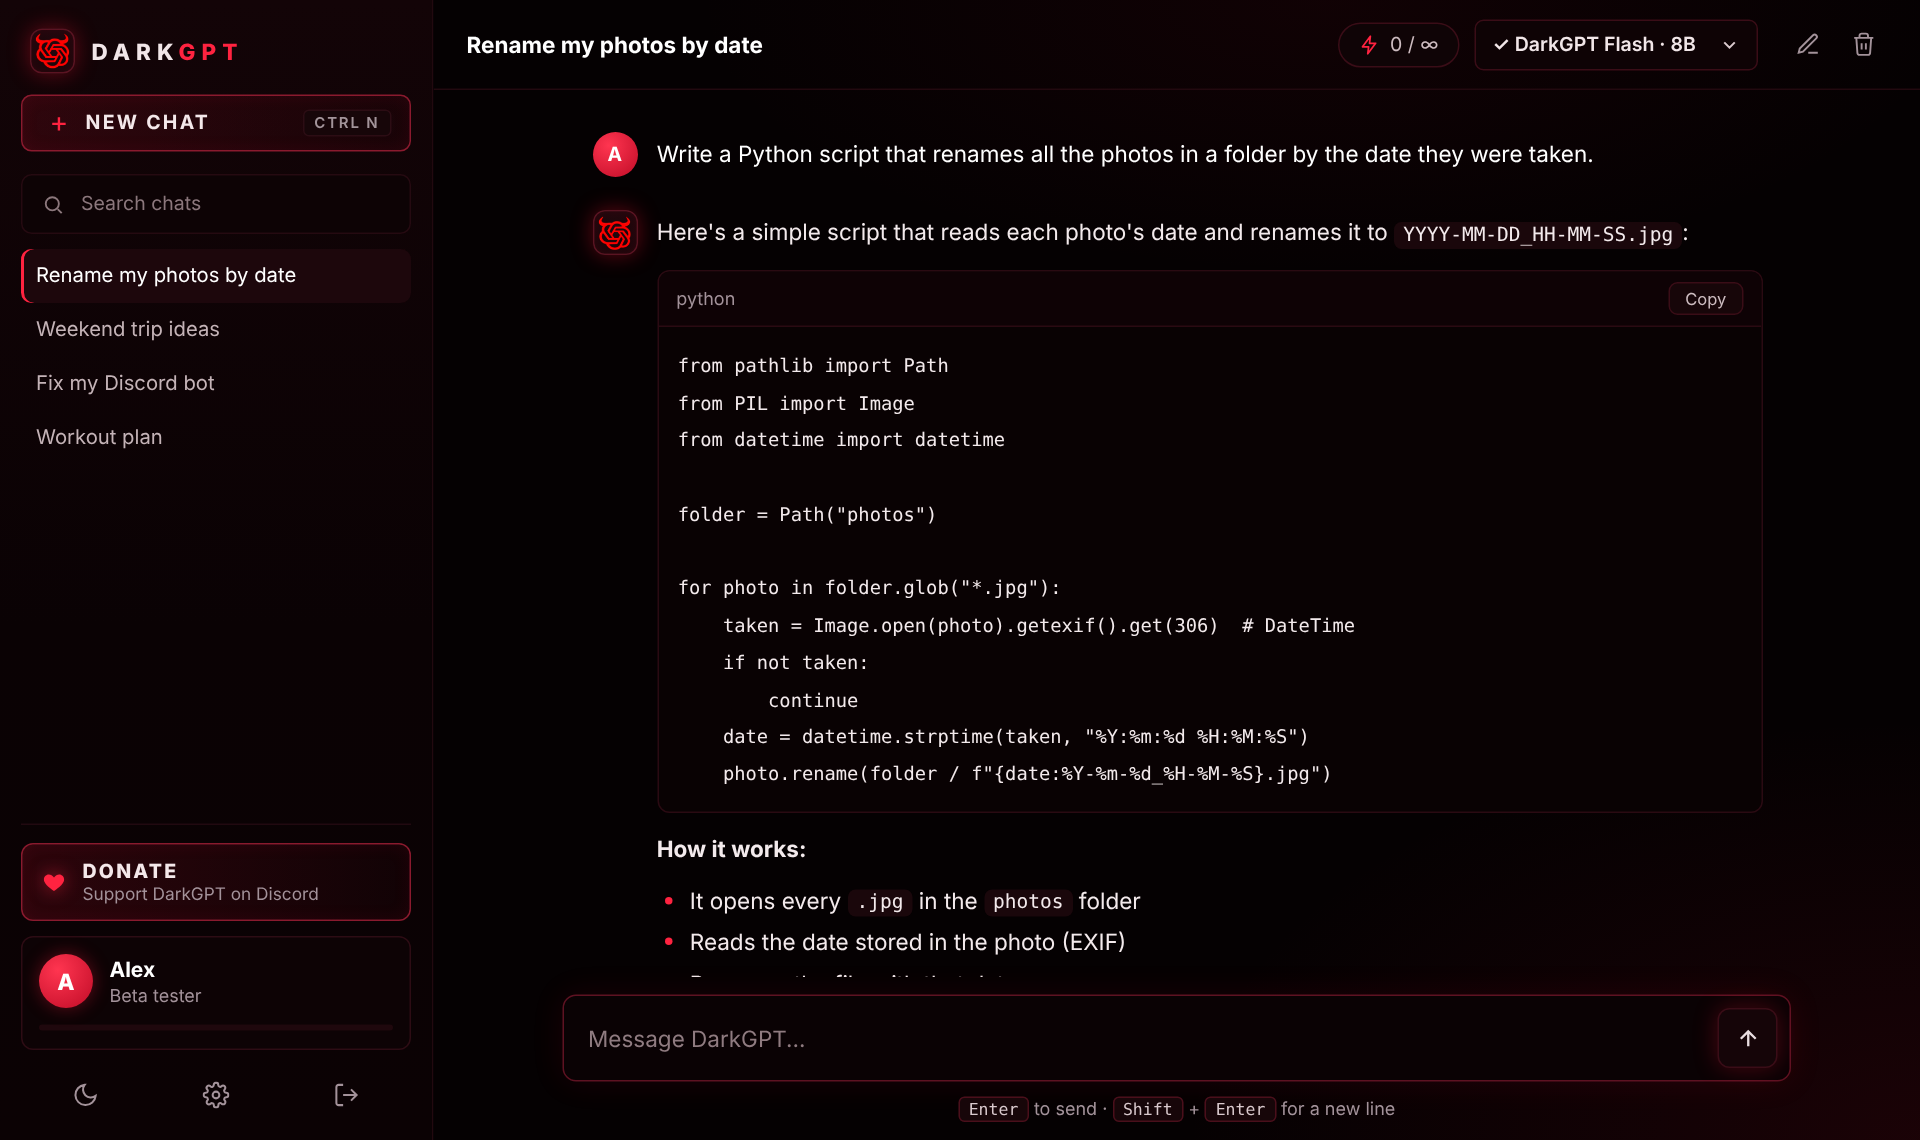Click the usage counter lightning badge
The width and height of the screenshot is (1920, 1140).
[1398, 45]
